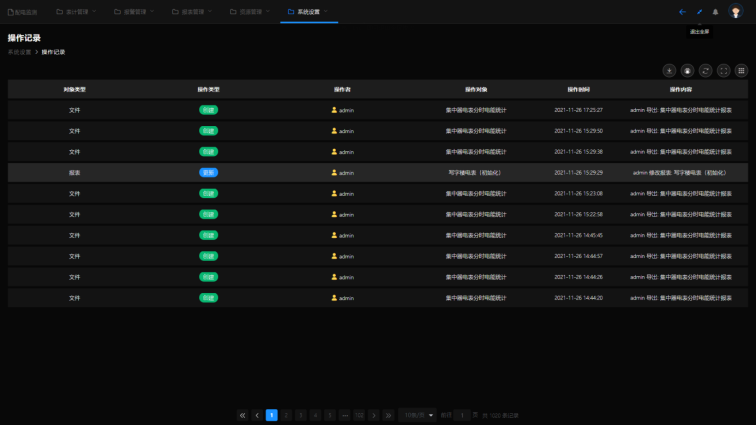The image size is (756, 425).
Task: Toggle table fullscreen icon
Action: tap(723, 71)
